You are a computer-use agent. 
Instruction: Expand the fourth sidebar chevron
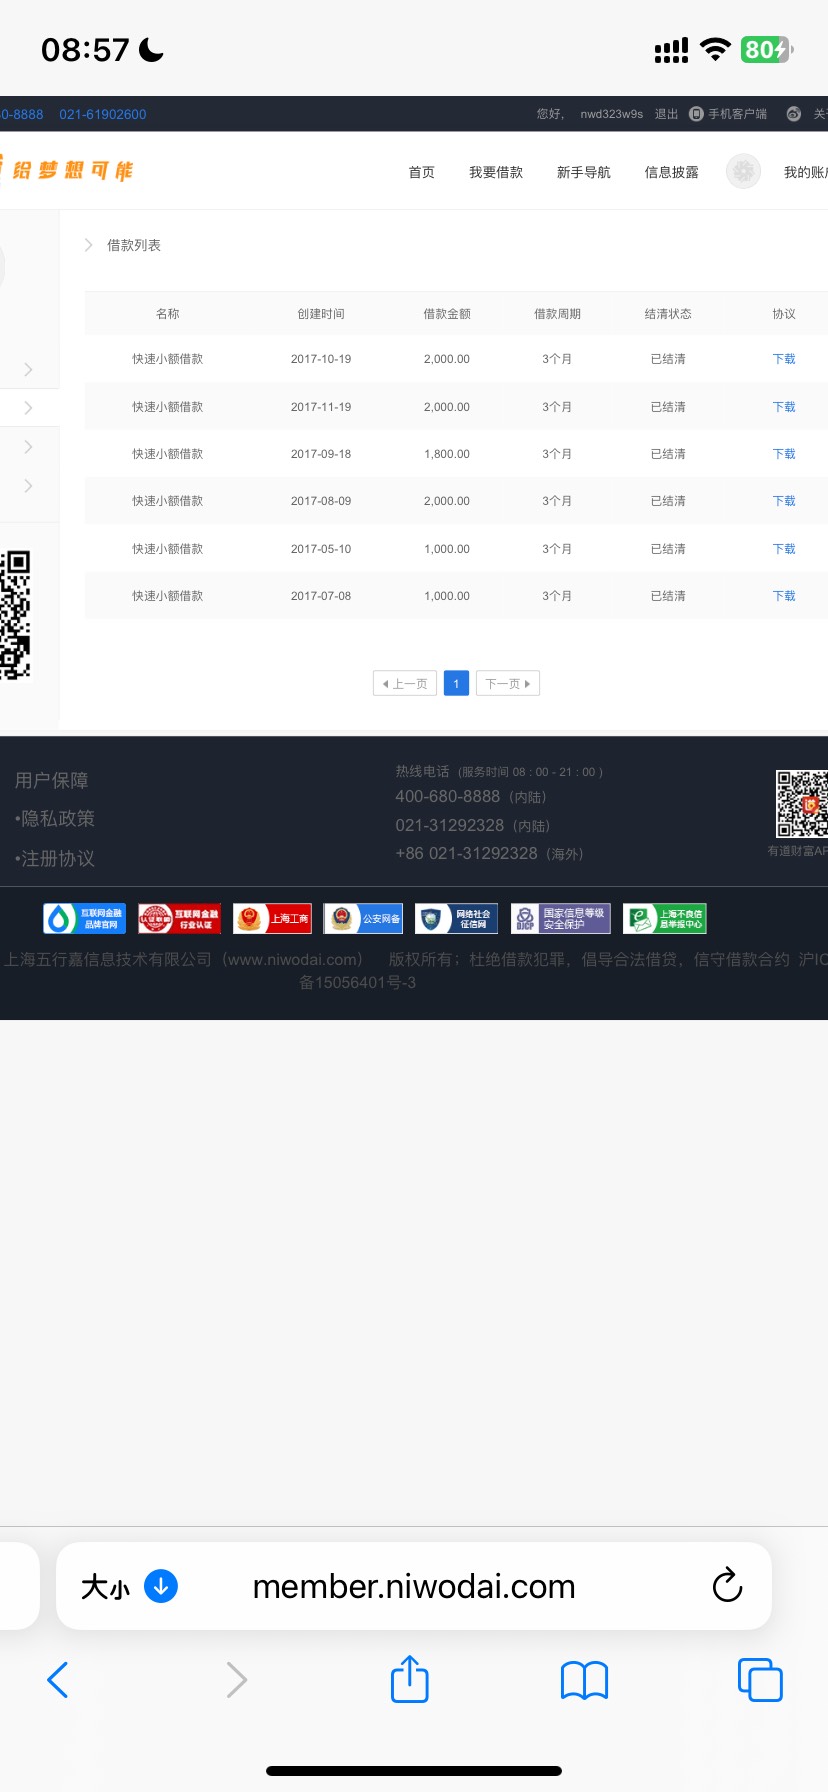coord(28,486)
